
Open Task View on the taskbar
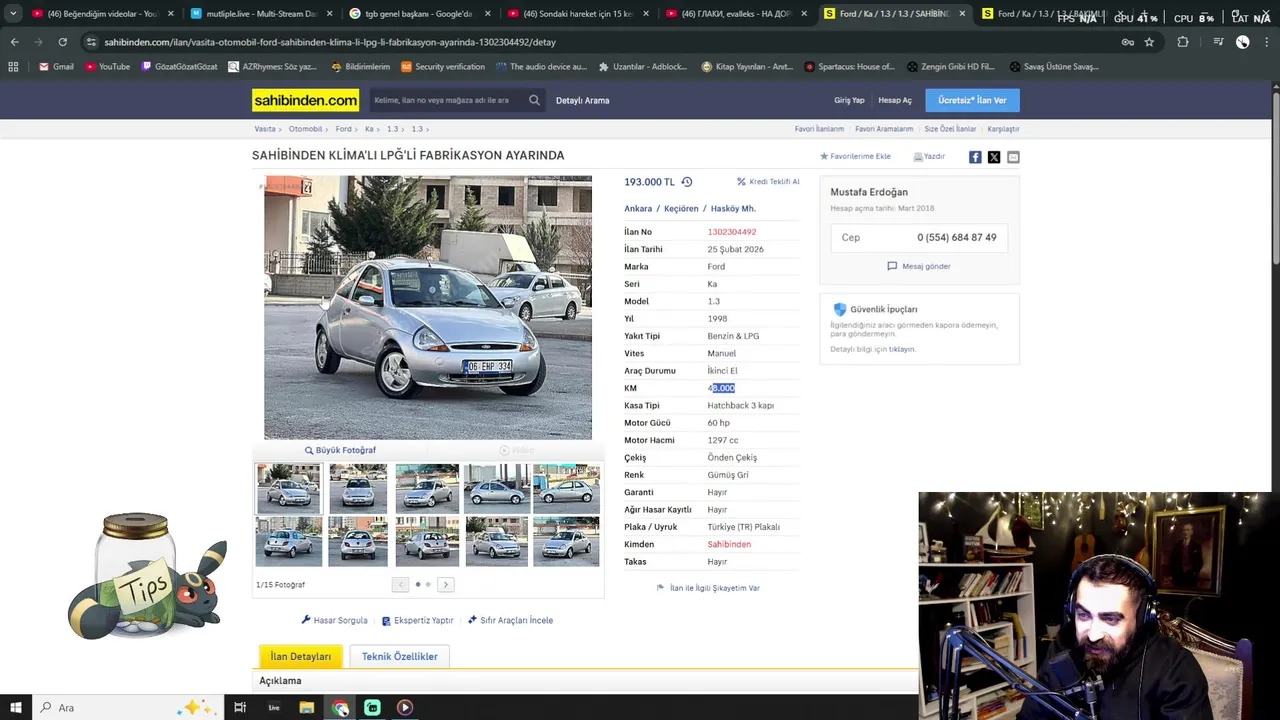click(240, 707)
